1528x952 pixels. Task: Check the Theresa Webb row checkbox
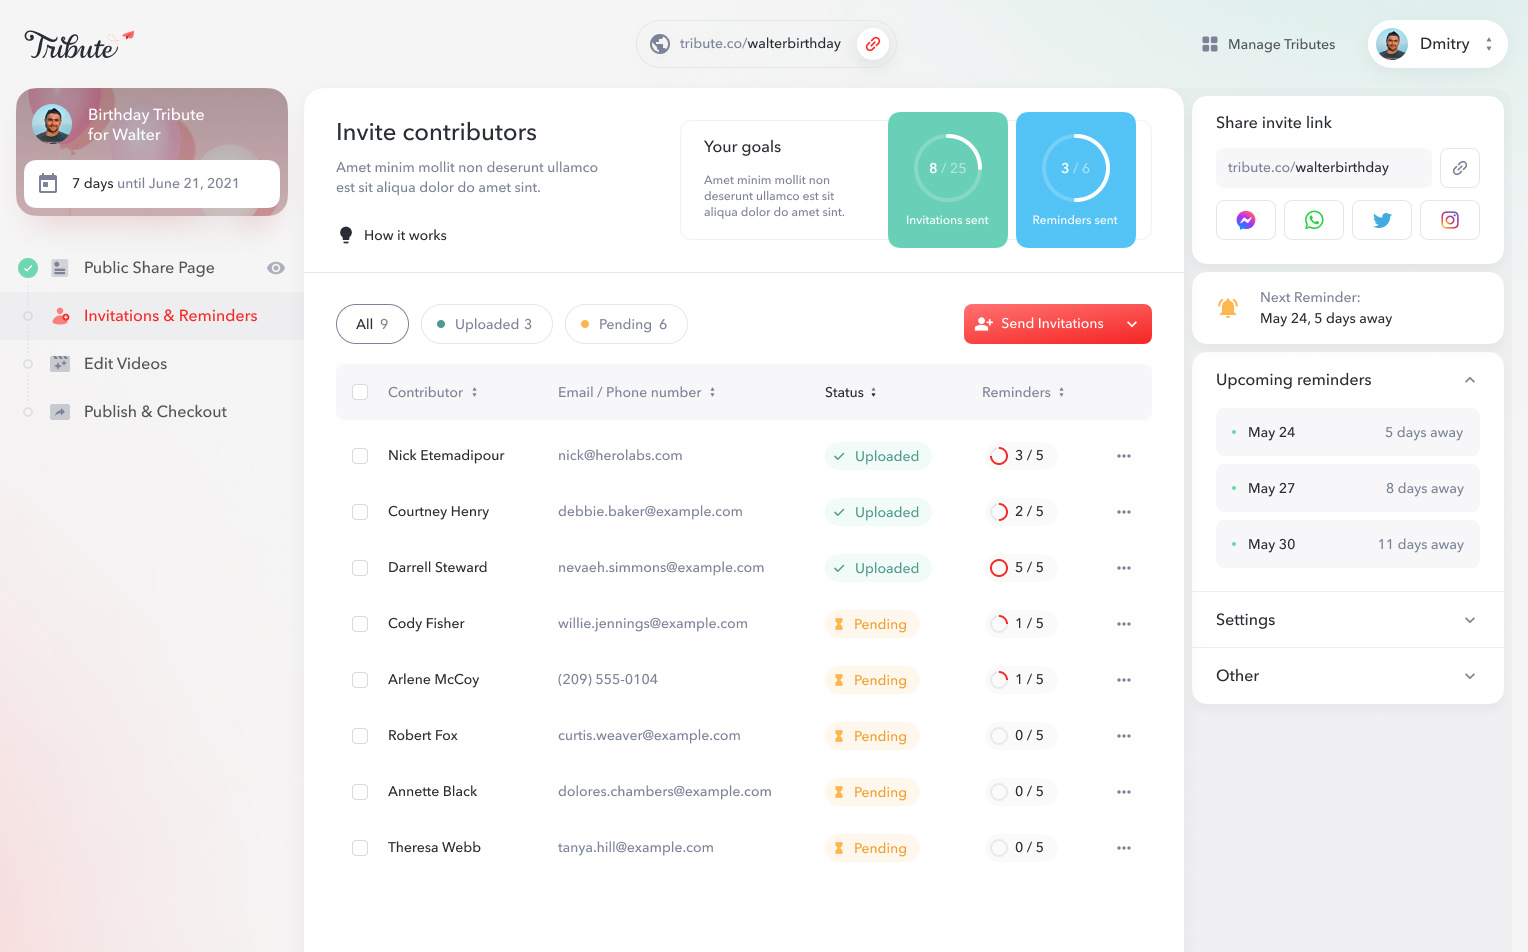pos(360,848)
